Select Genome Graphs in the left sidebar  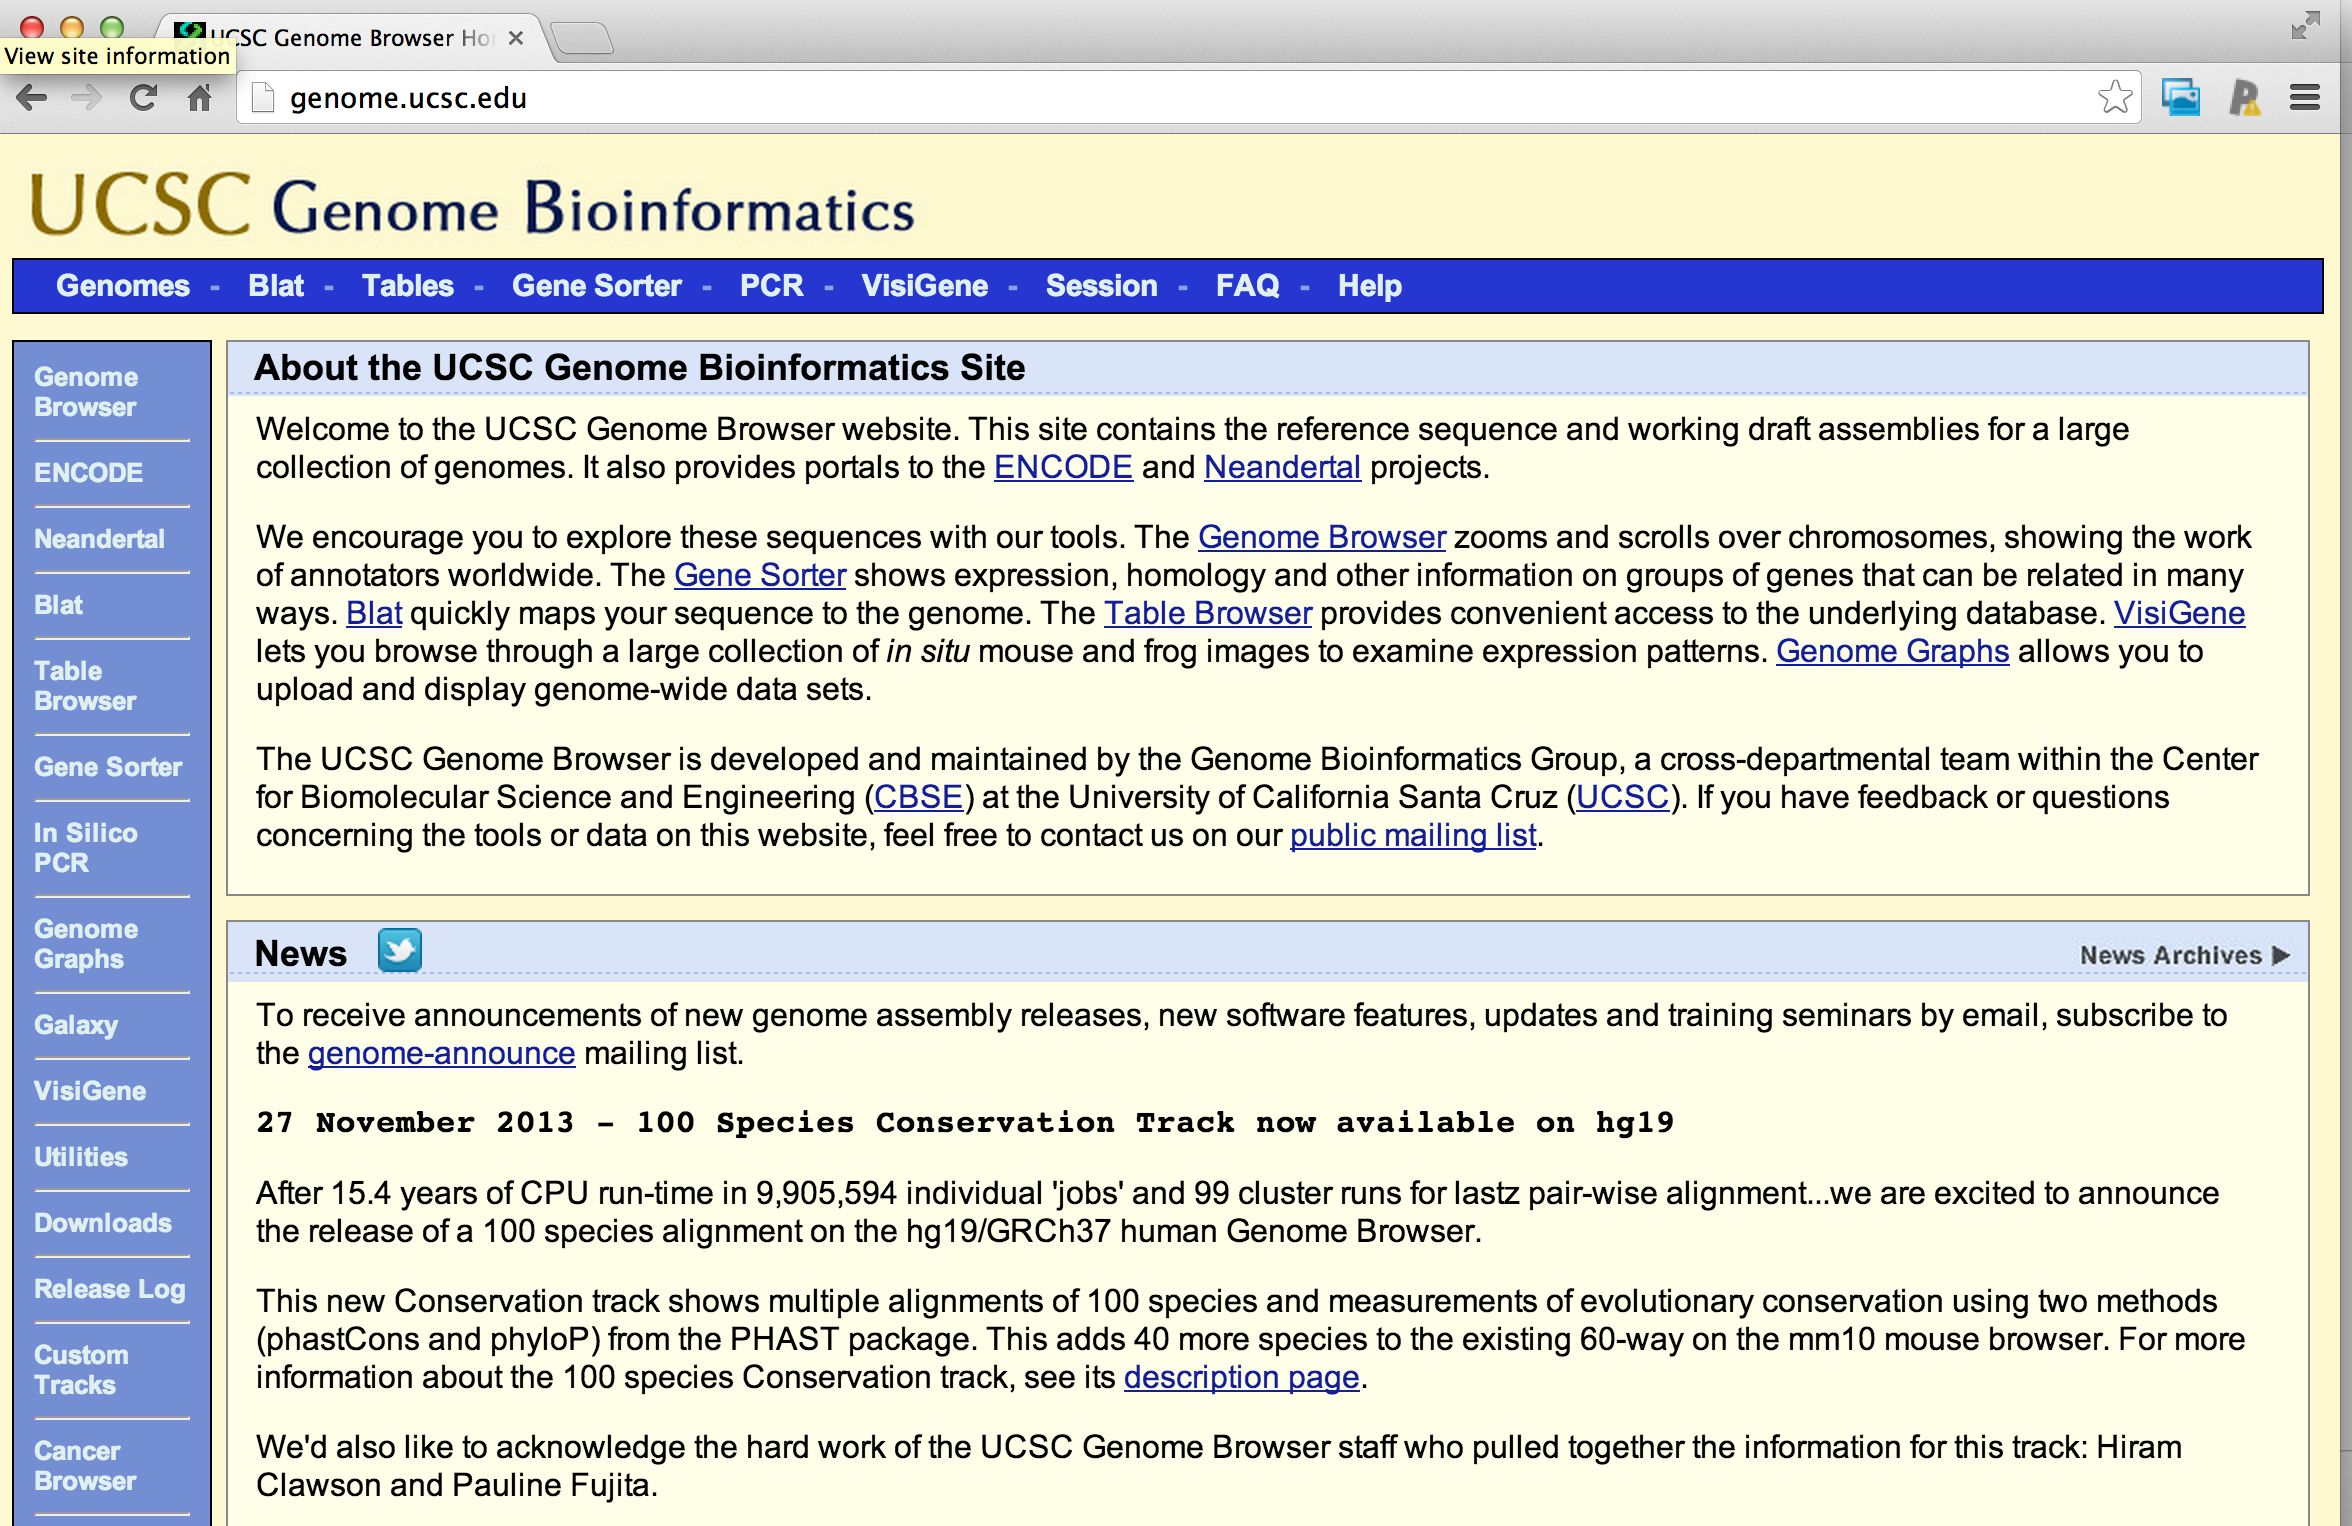[86, 944]
